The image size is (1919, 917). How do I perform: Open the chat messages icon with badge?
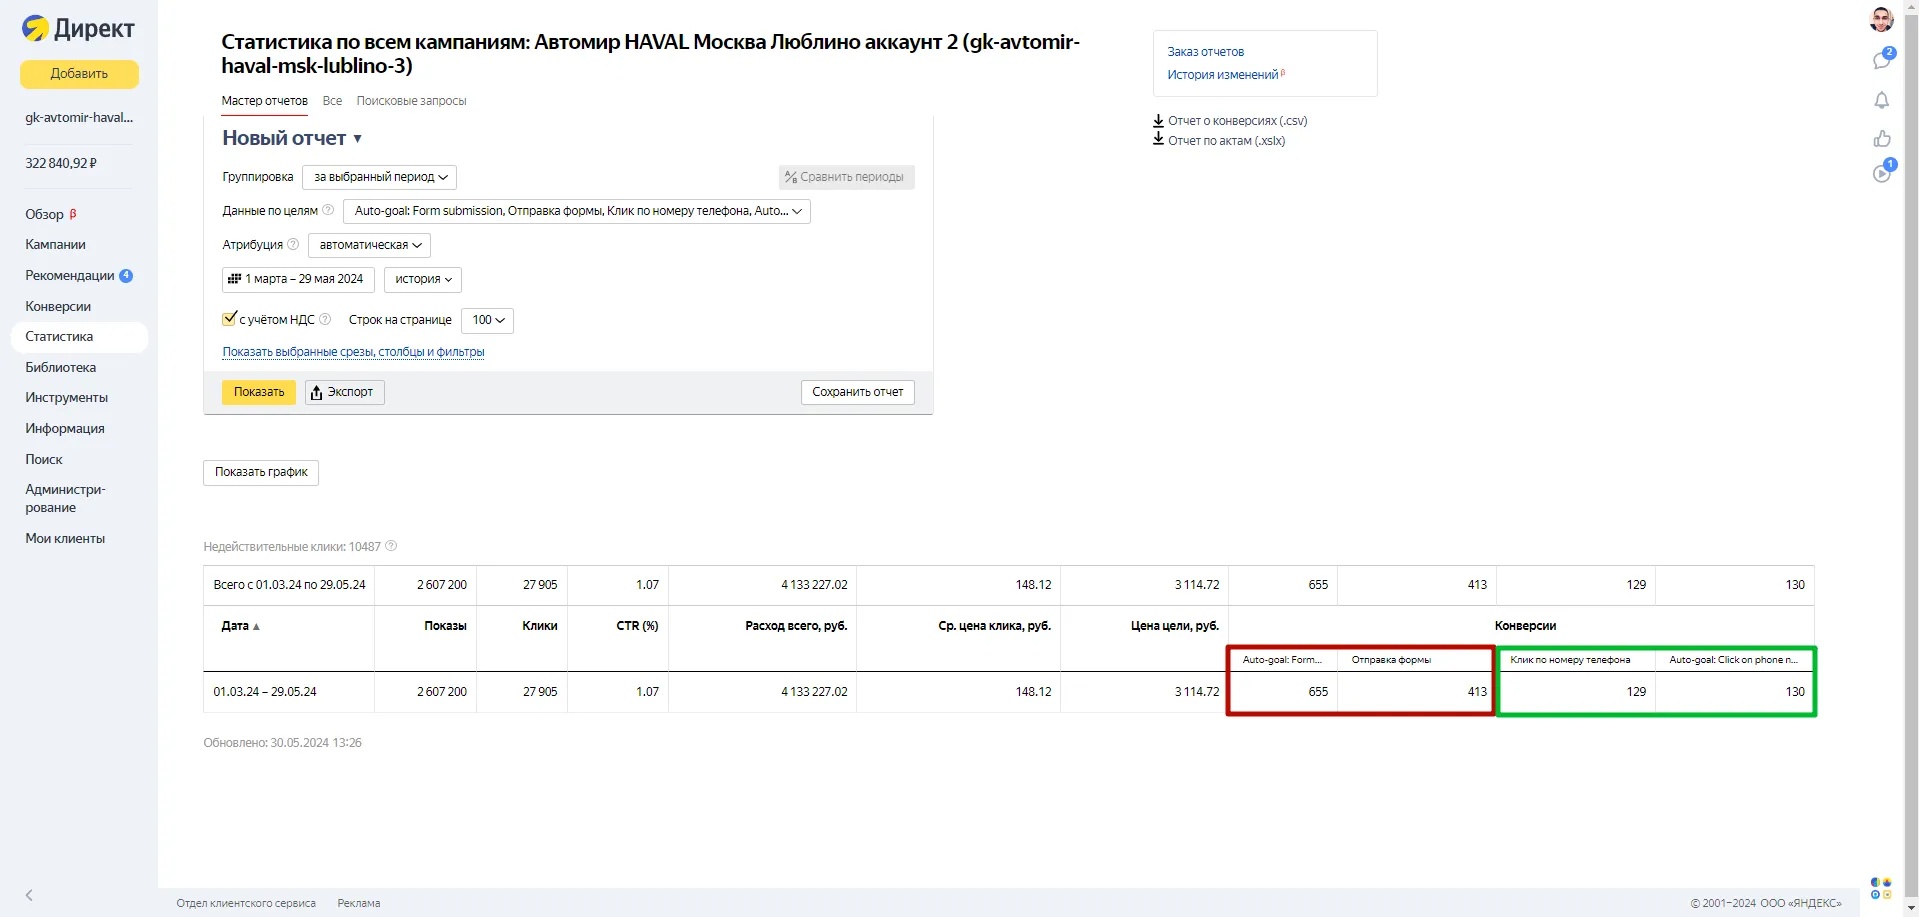pos(1881,60)
